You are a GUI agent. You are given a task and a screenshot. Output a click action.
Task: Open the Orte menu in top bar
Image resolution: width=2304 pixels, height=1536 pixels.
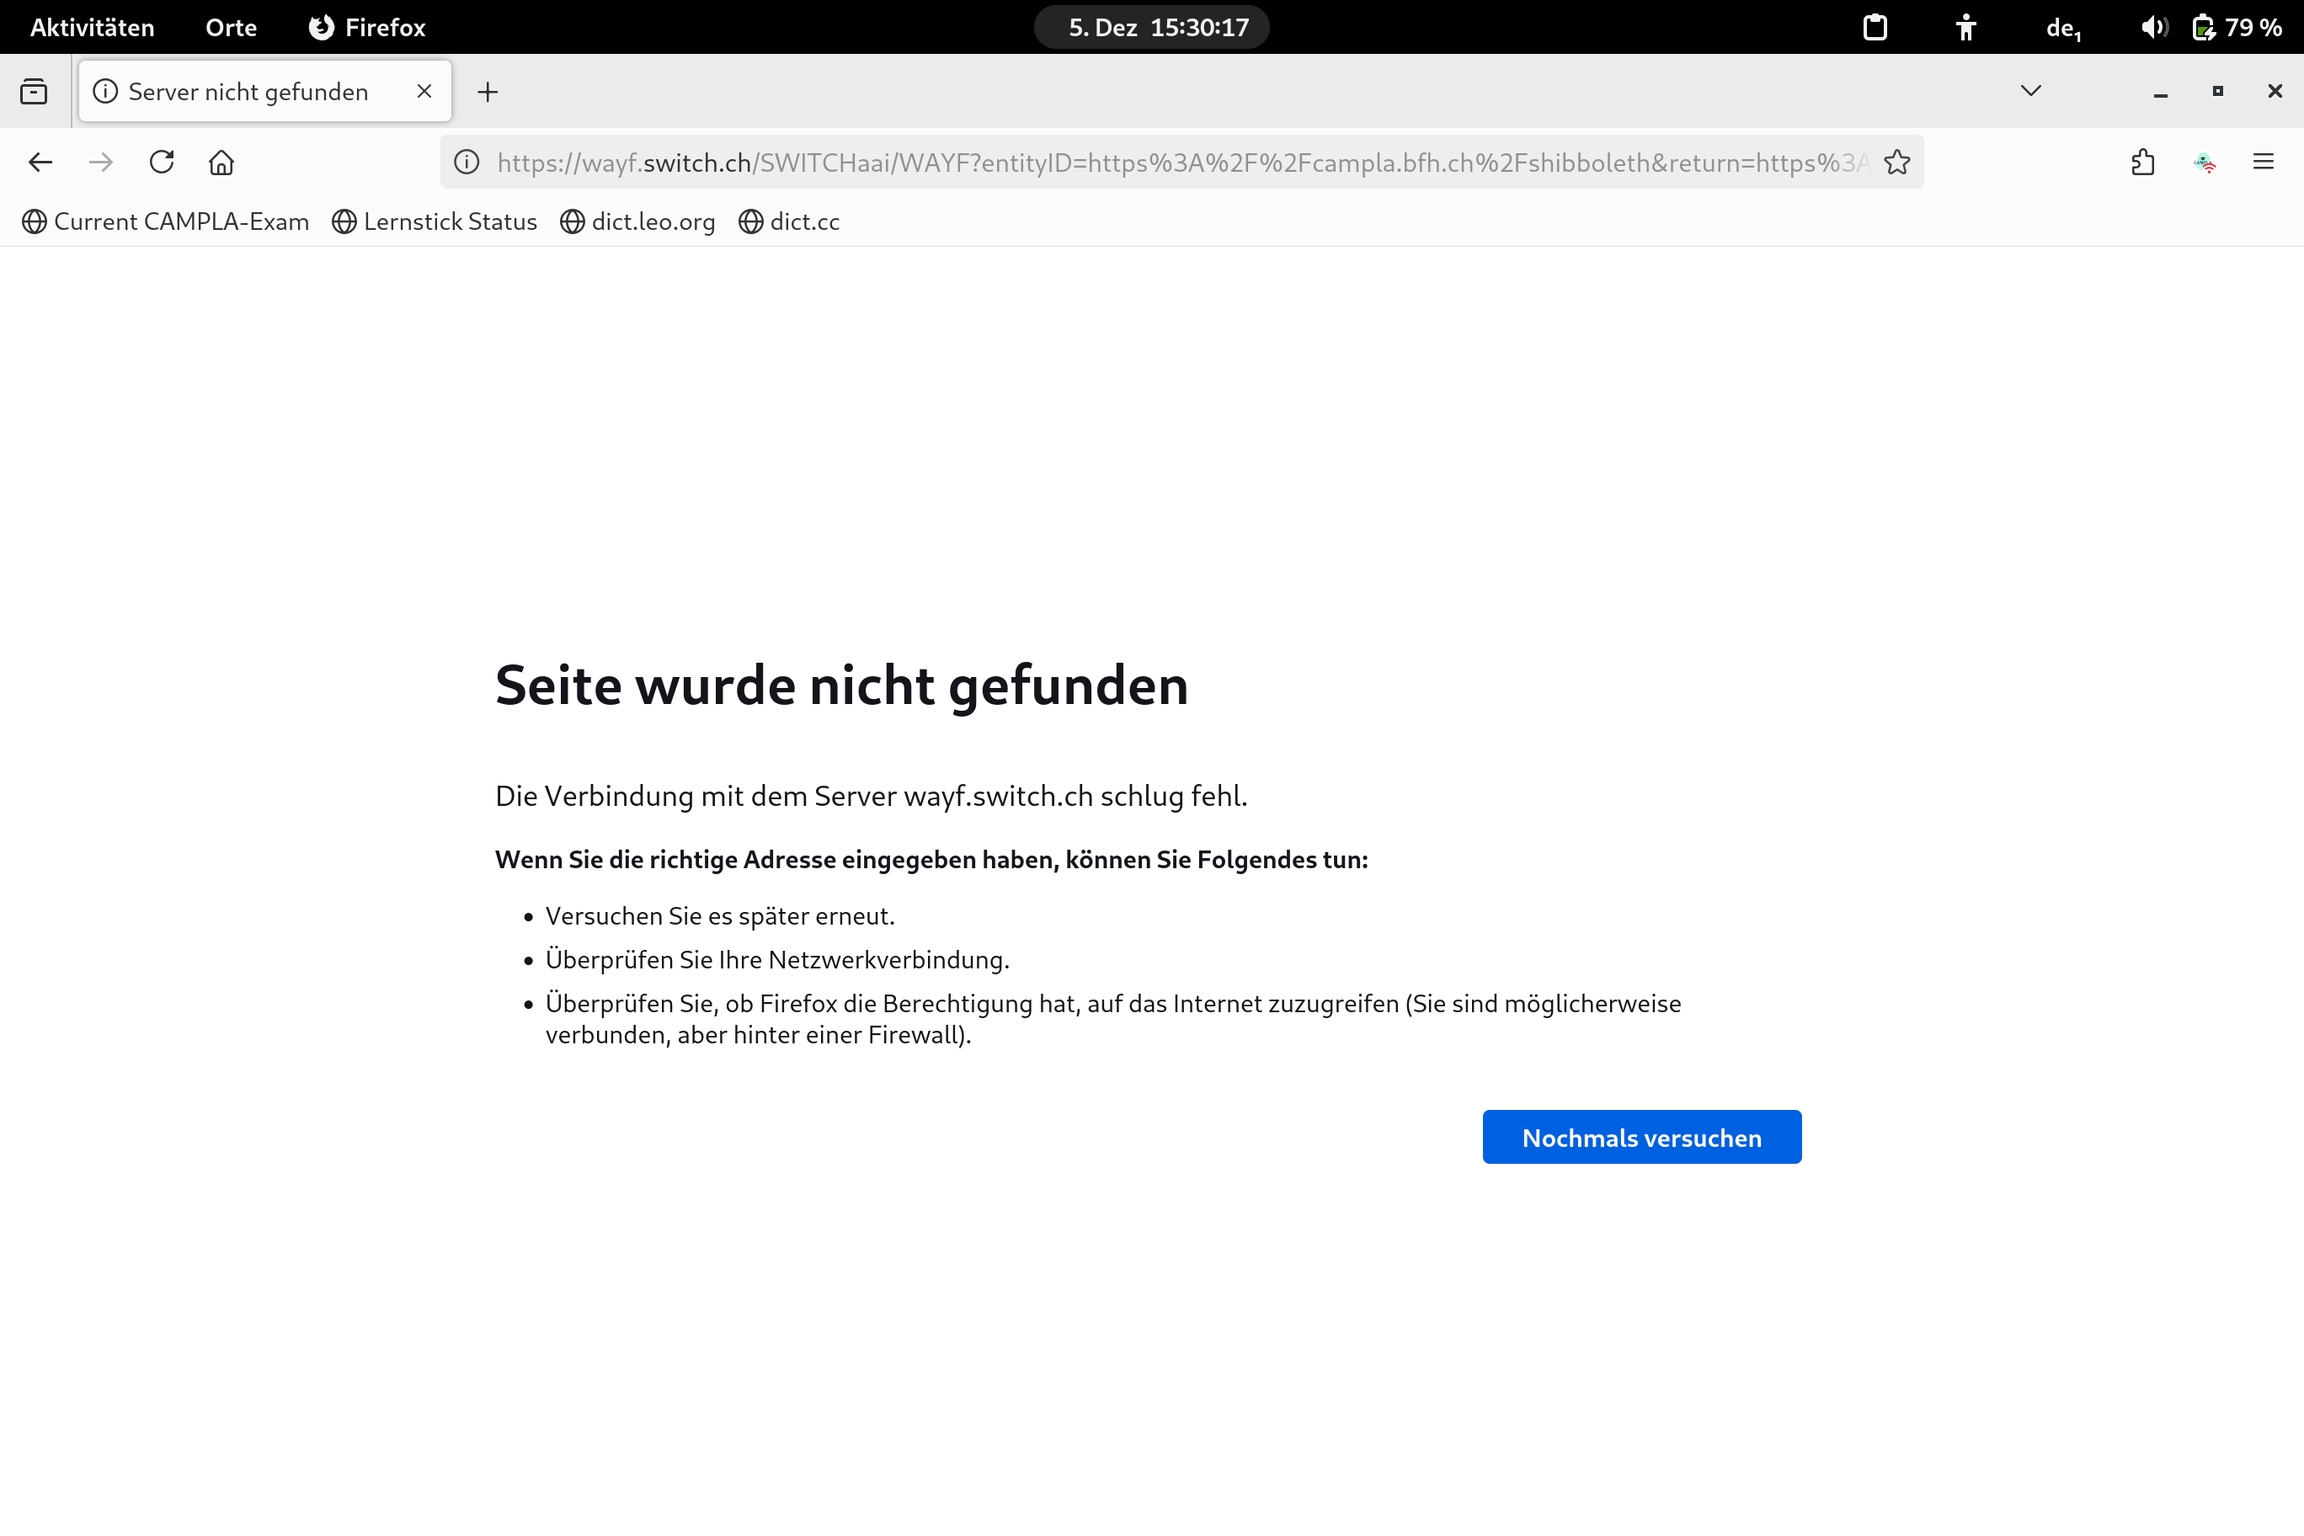pos(231,28)
